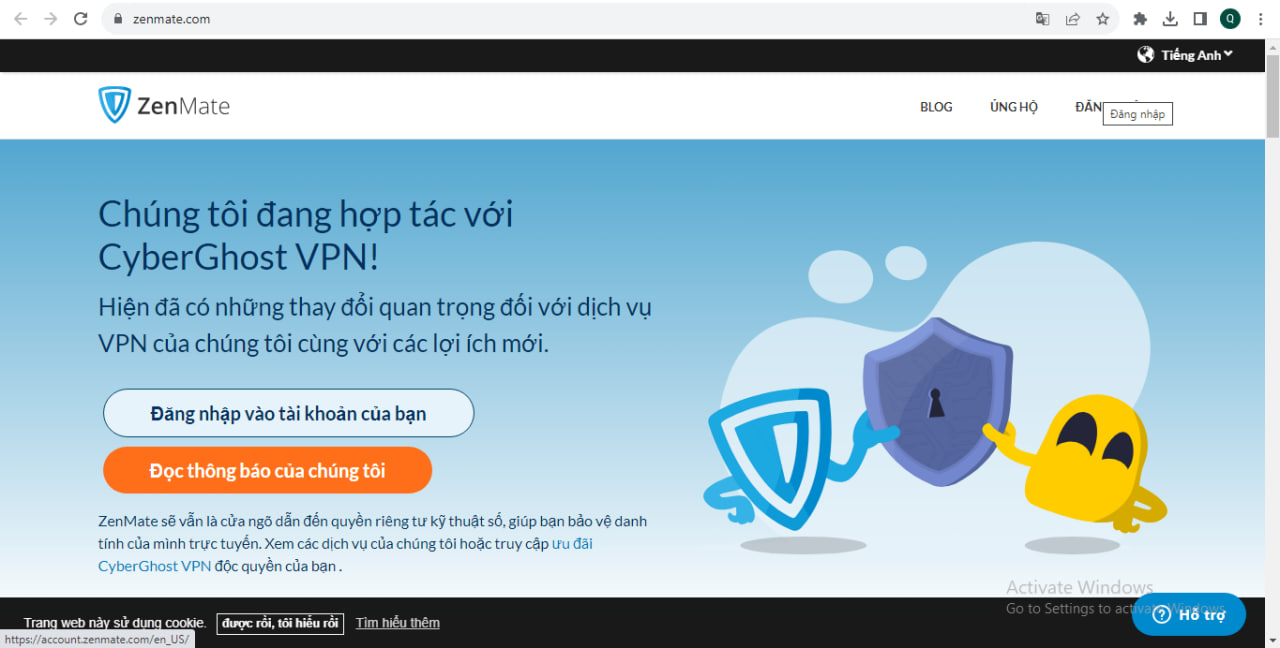Screen dimensions: 1280x648
Task: Bookmark this page with the star icon
Action: [1102, 19]
